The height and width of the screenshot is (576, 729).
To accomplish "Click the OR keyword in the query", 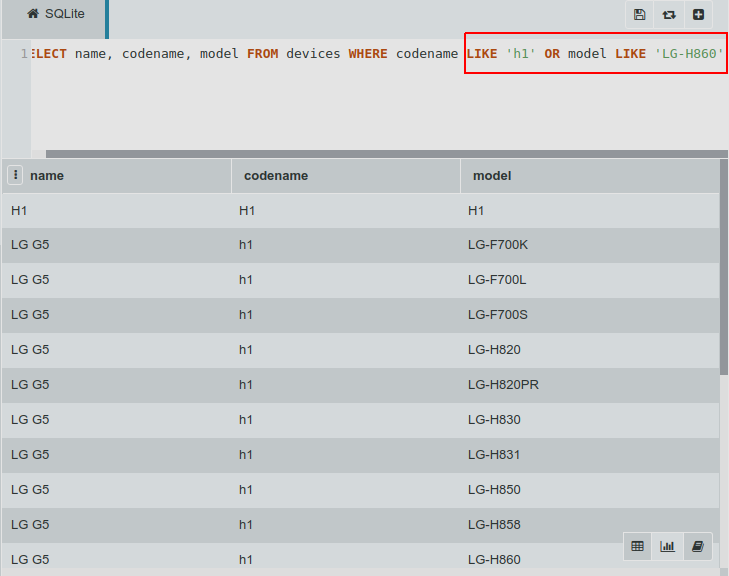I will tap(552, 54).
